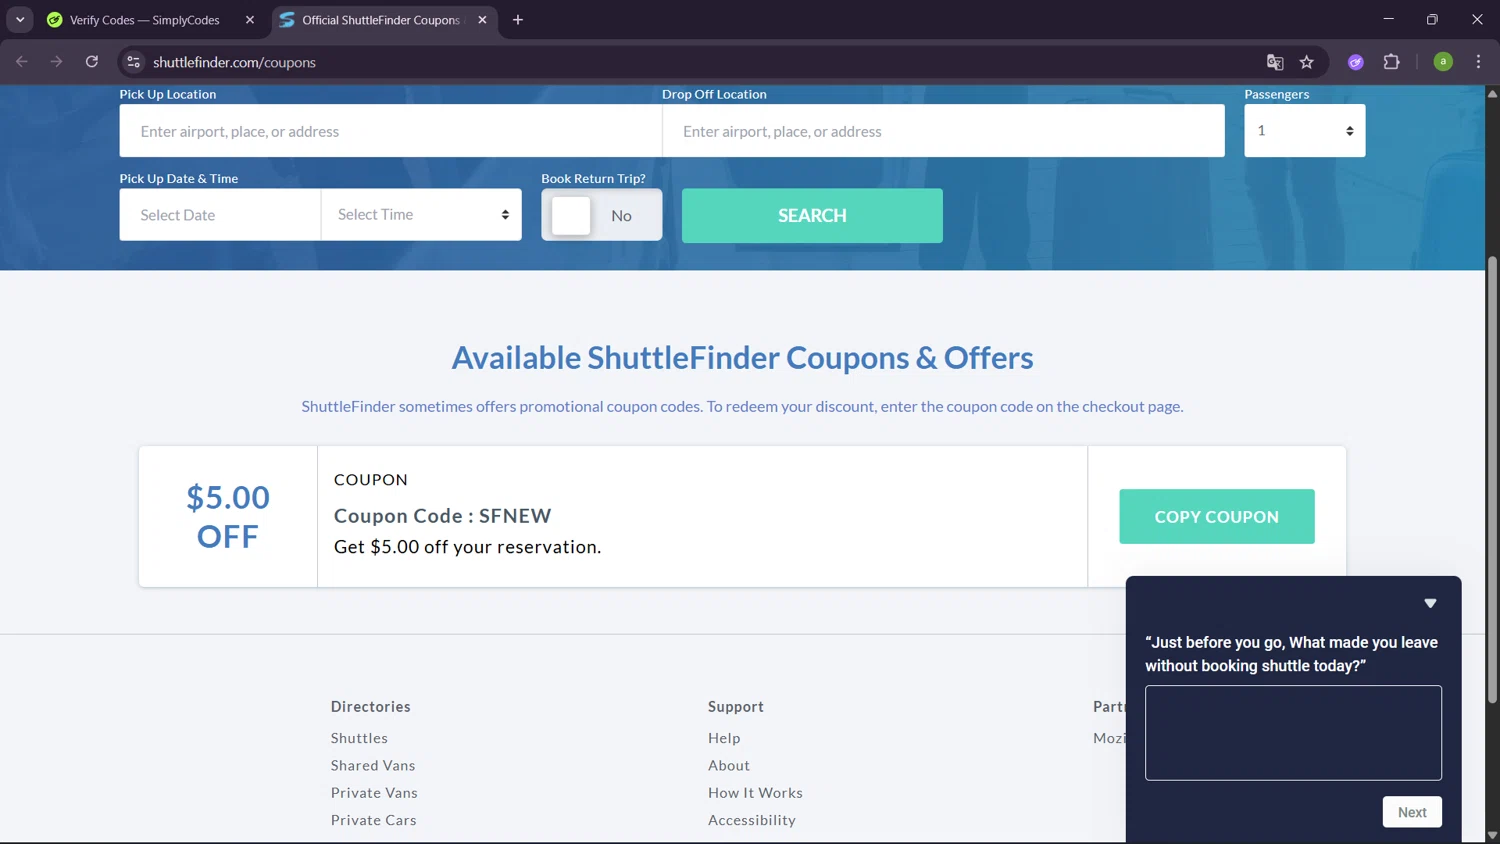View site information icon in address bar
1500x844 pixels.
(133, 62)
